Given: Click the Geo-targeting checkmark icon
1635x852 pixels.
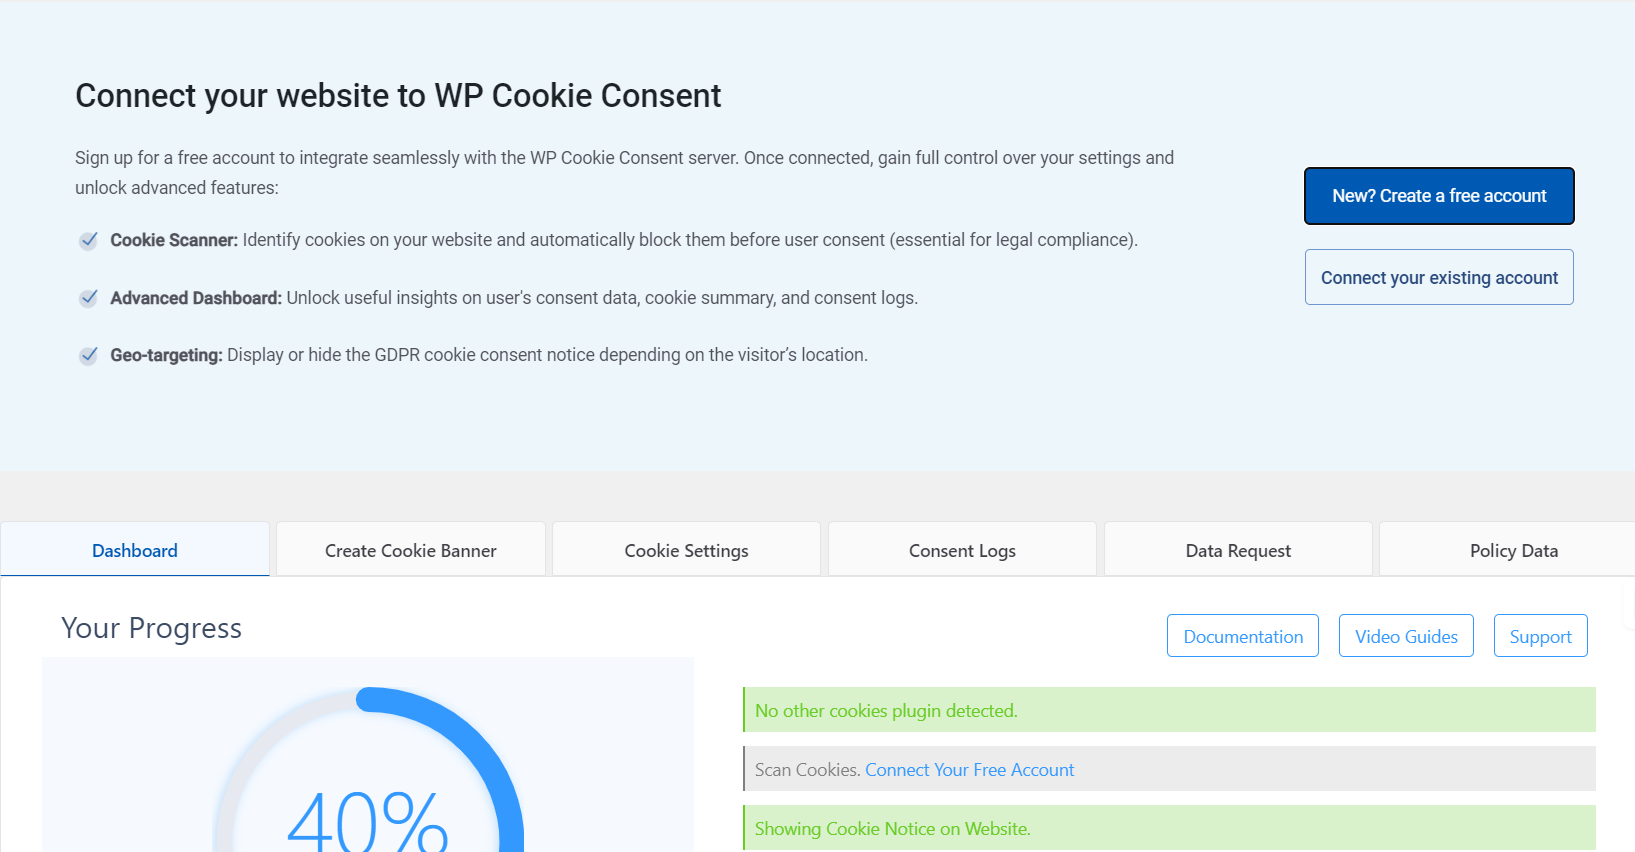Looking at the screenshot, I should [x=88, y=355].
